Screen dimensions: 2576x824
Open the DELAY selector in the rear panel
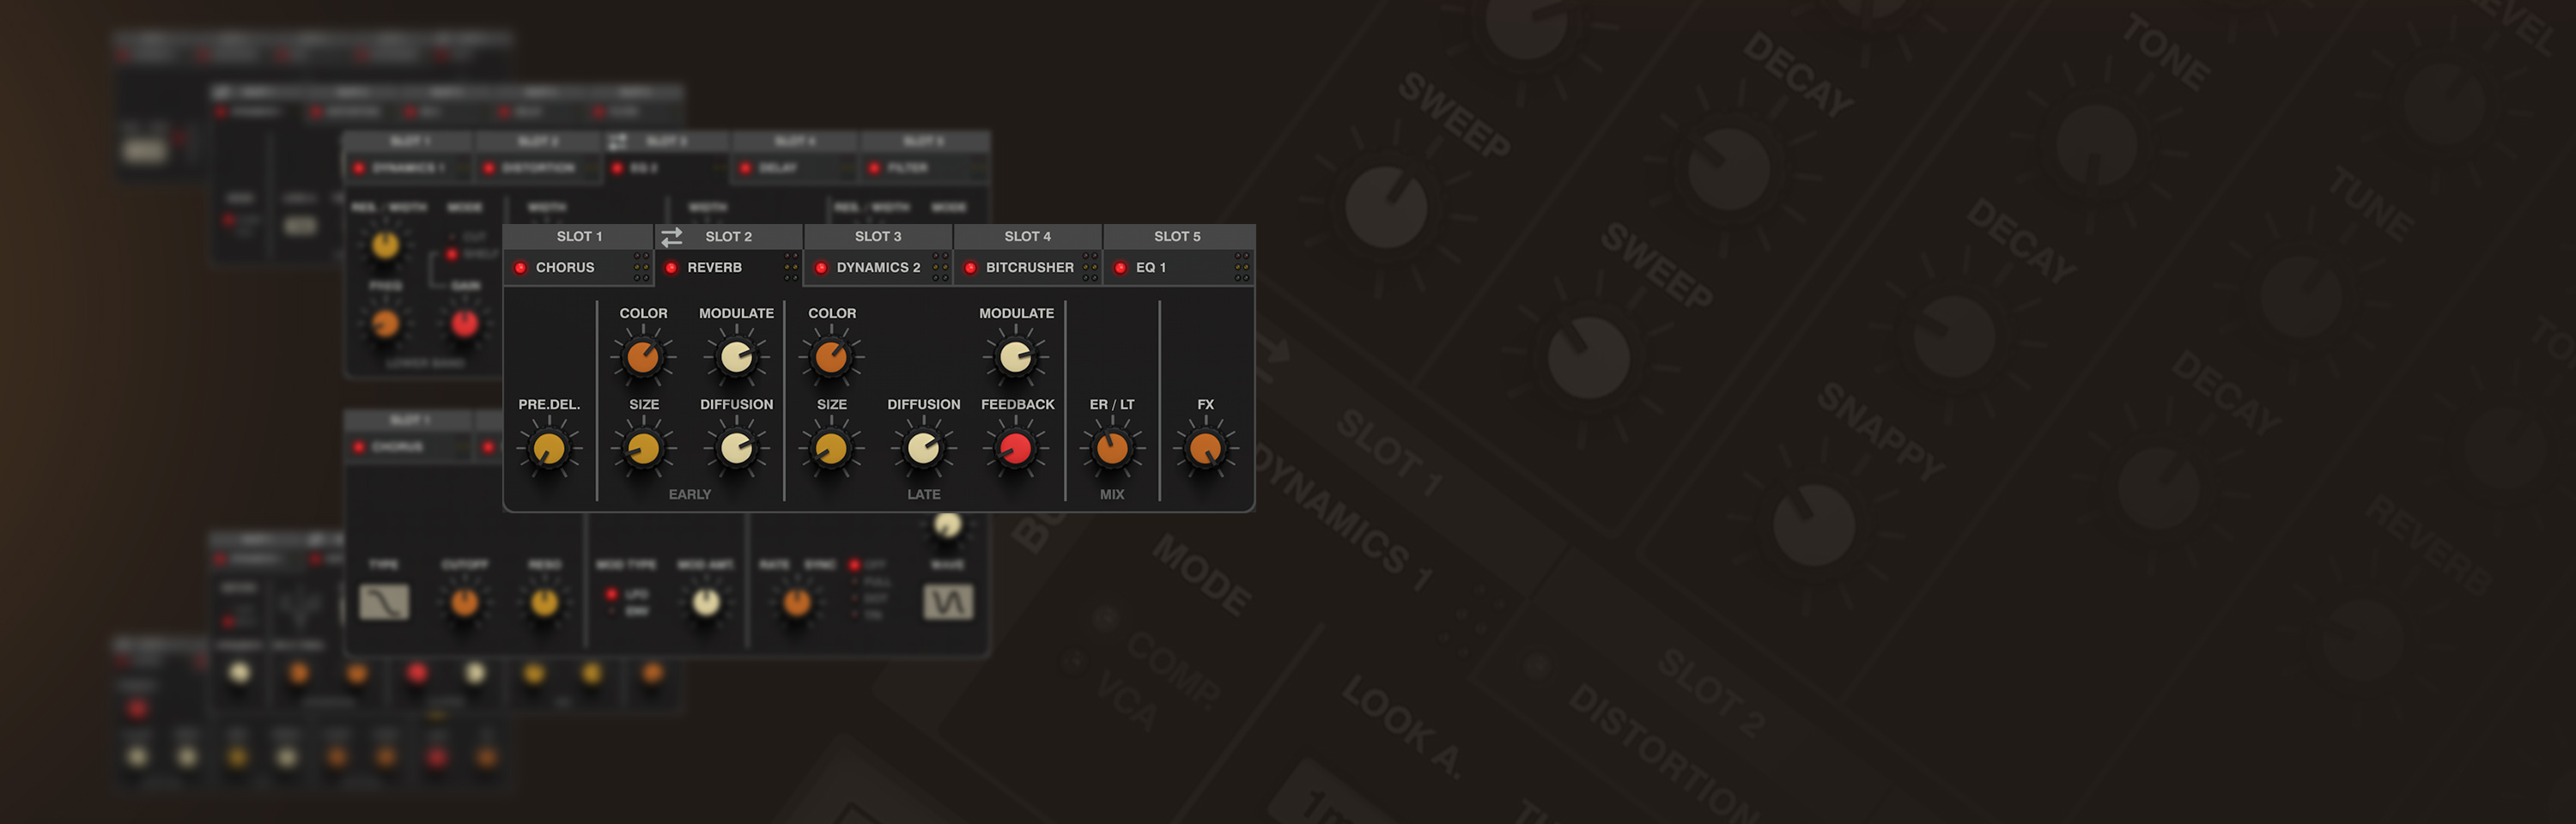pos(778,168)
